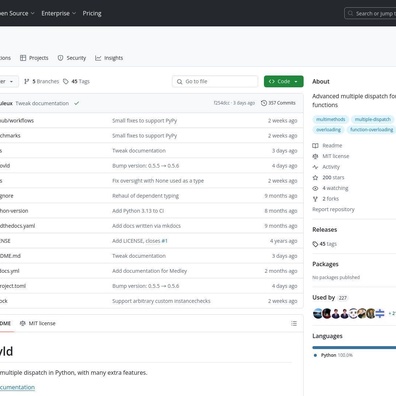Open the Open Source dropdown menu
This screenshot has width=396, height=396.
coord(17,13)
